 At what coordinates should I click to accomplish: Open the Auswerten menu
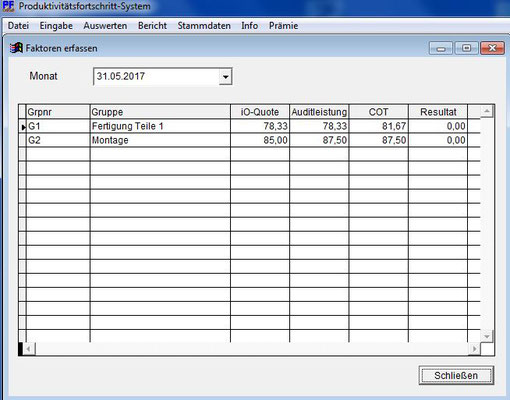pyautogui.click(x=105, y=26)
